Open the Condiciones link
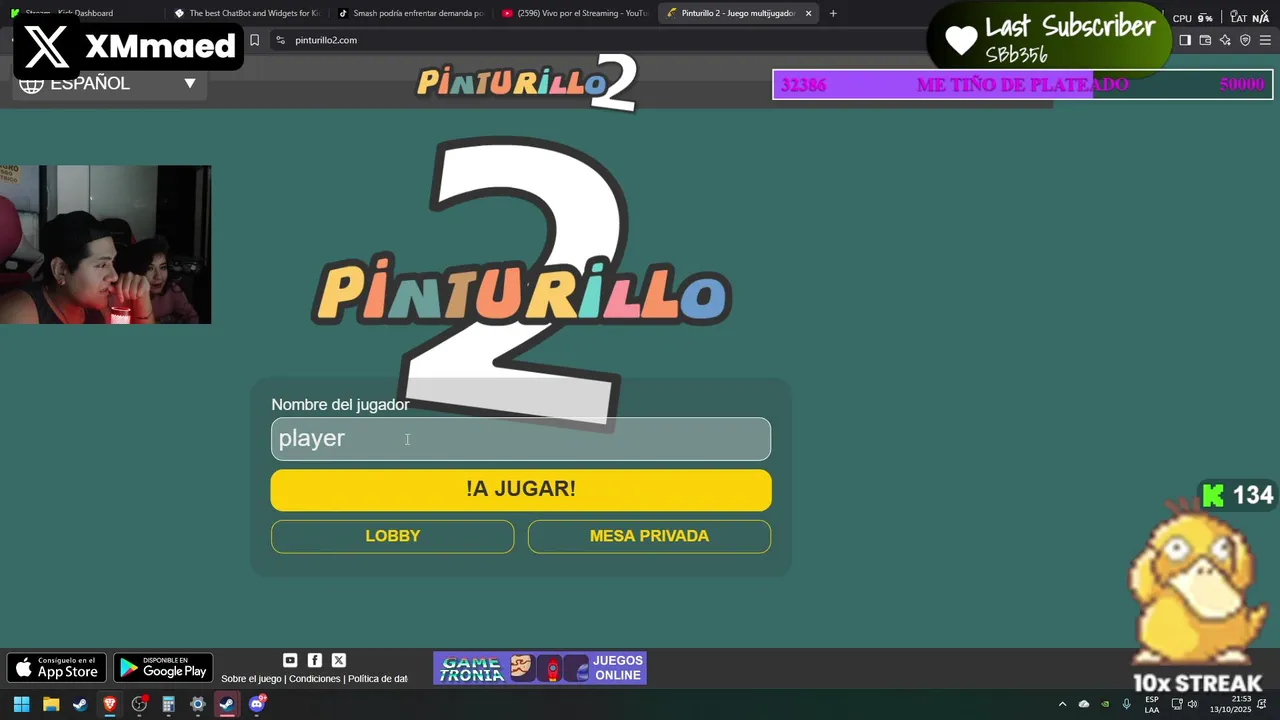 click(315, 679)
